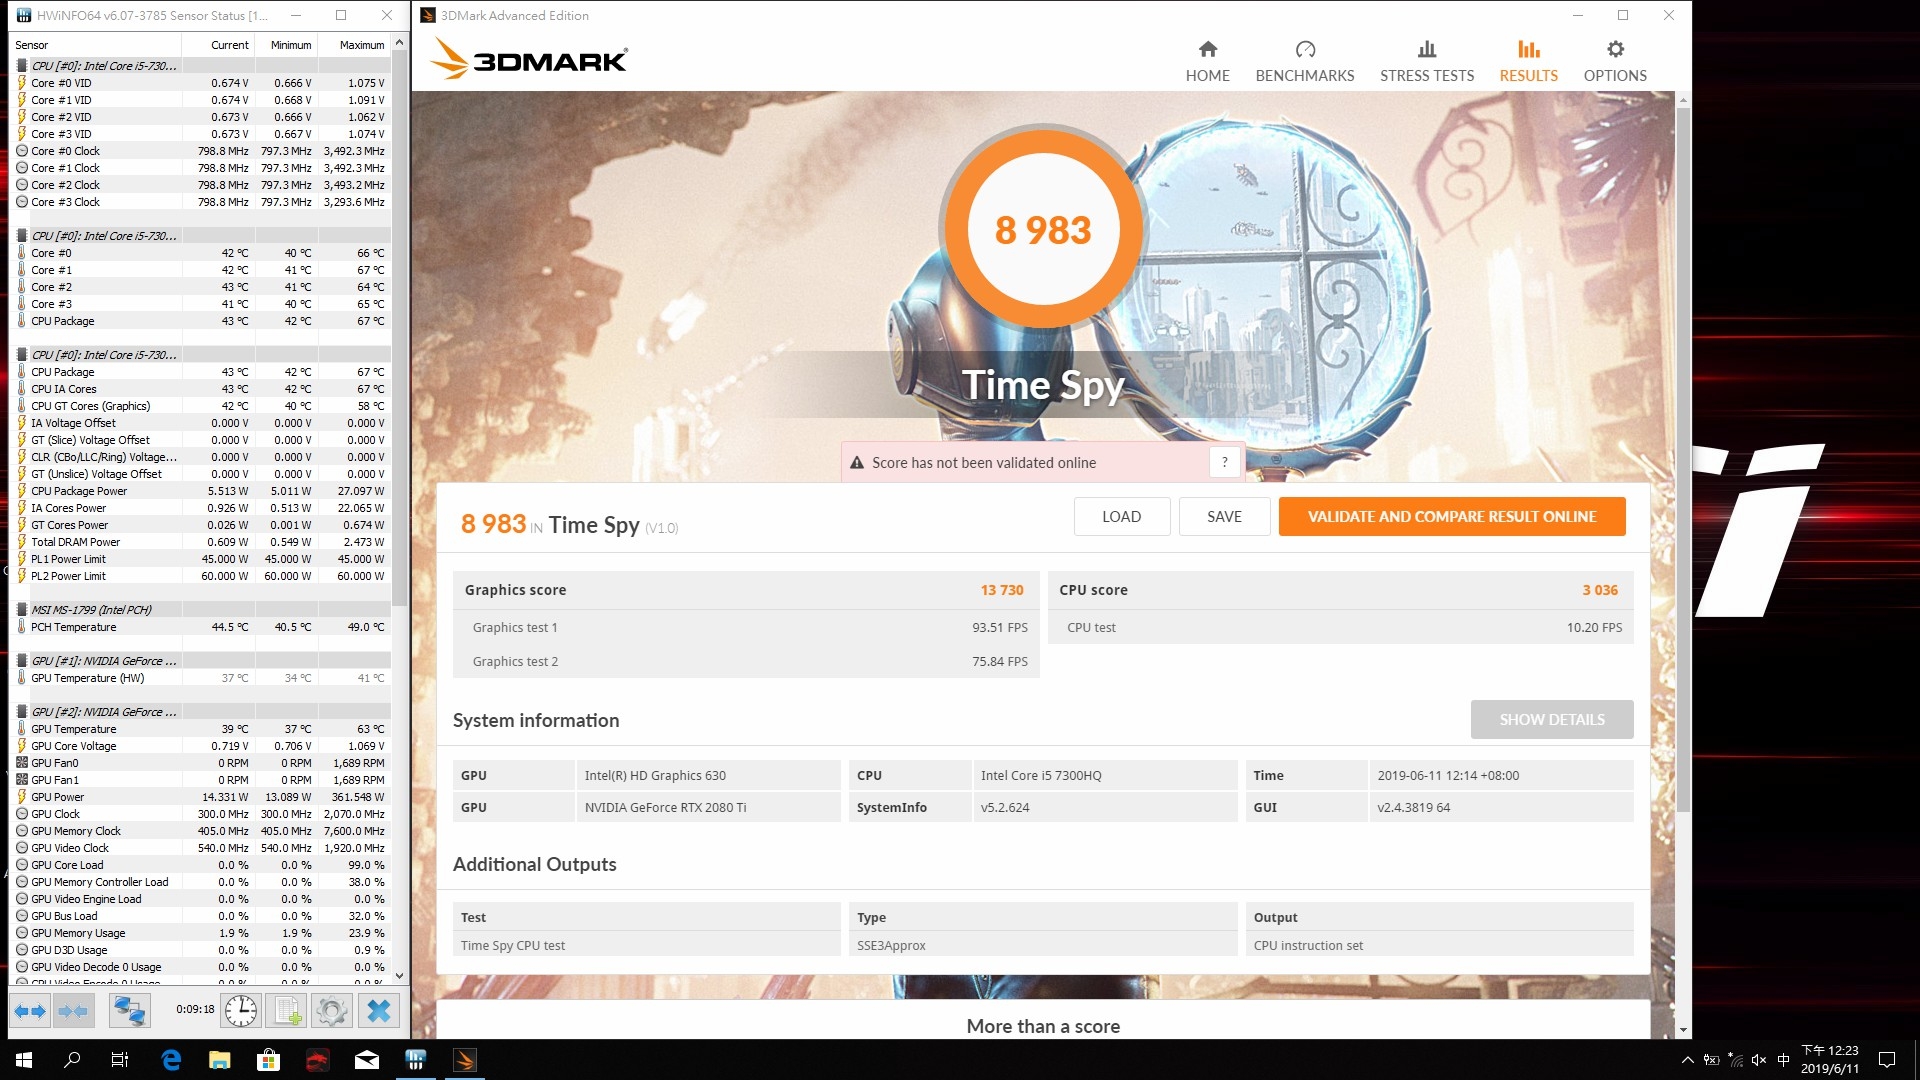1920x1080 pixels.
Task: Click HWiNFO Minimum column header
Action: point(286,45)
